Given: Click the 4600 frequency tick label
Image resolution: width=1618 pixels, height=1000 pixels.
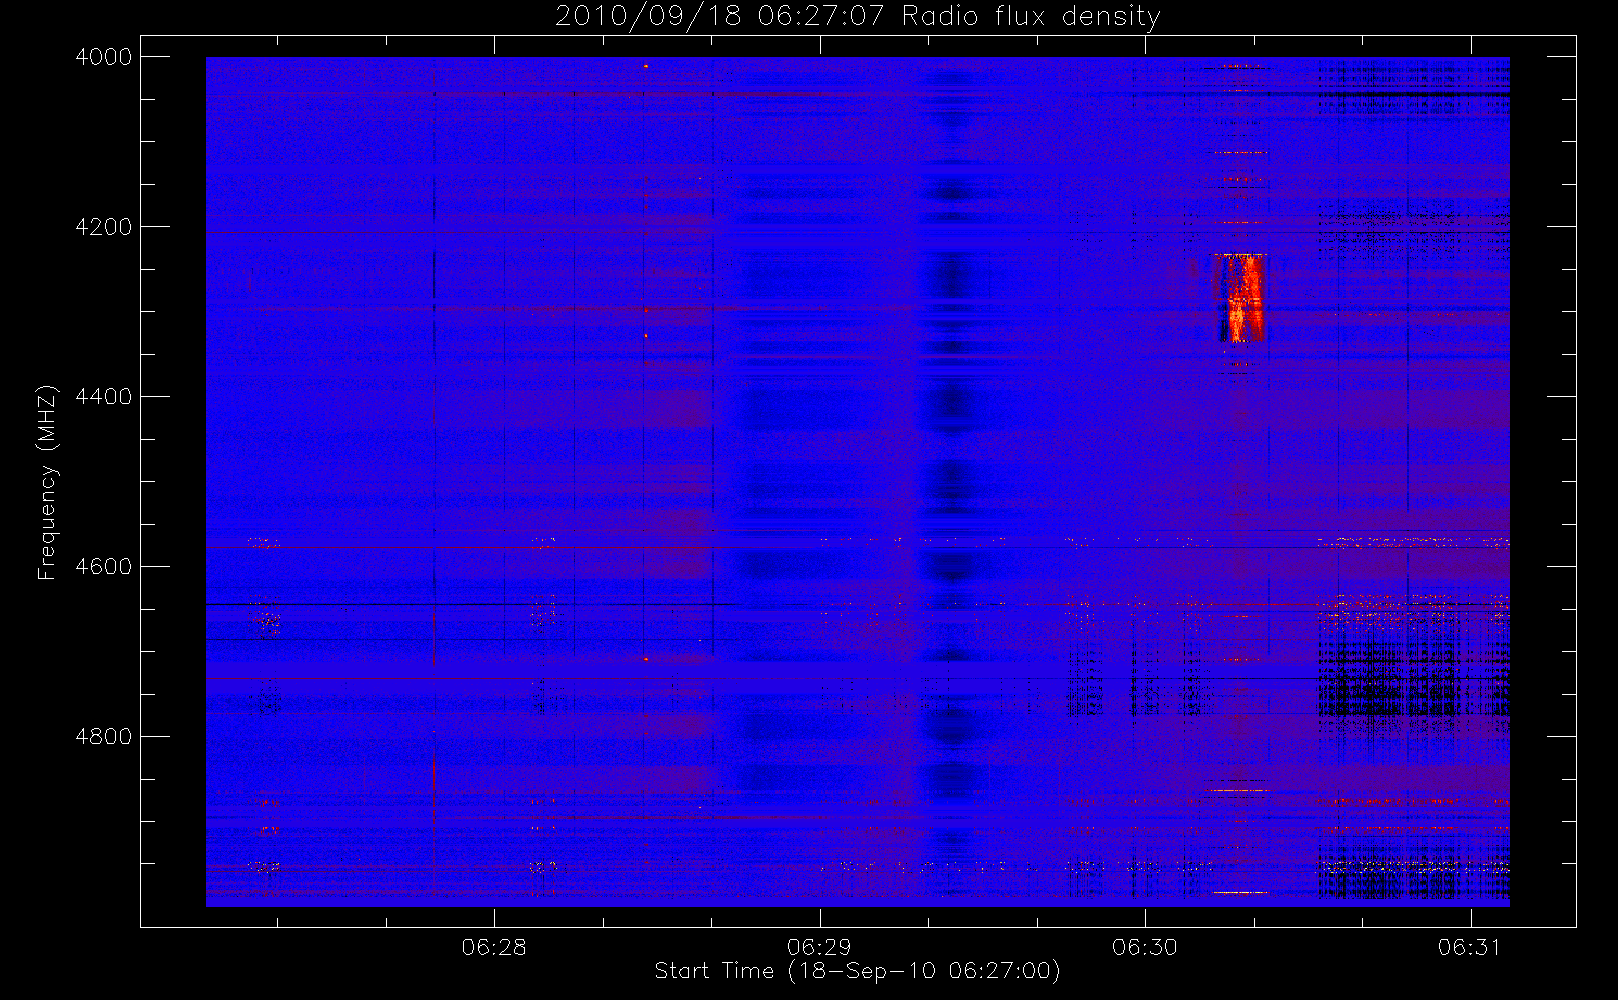Looking at the screenshot, I should (x=104, y=567).
